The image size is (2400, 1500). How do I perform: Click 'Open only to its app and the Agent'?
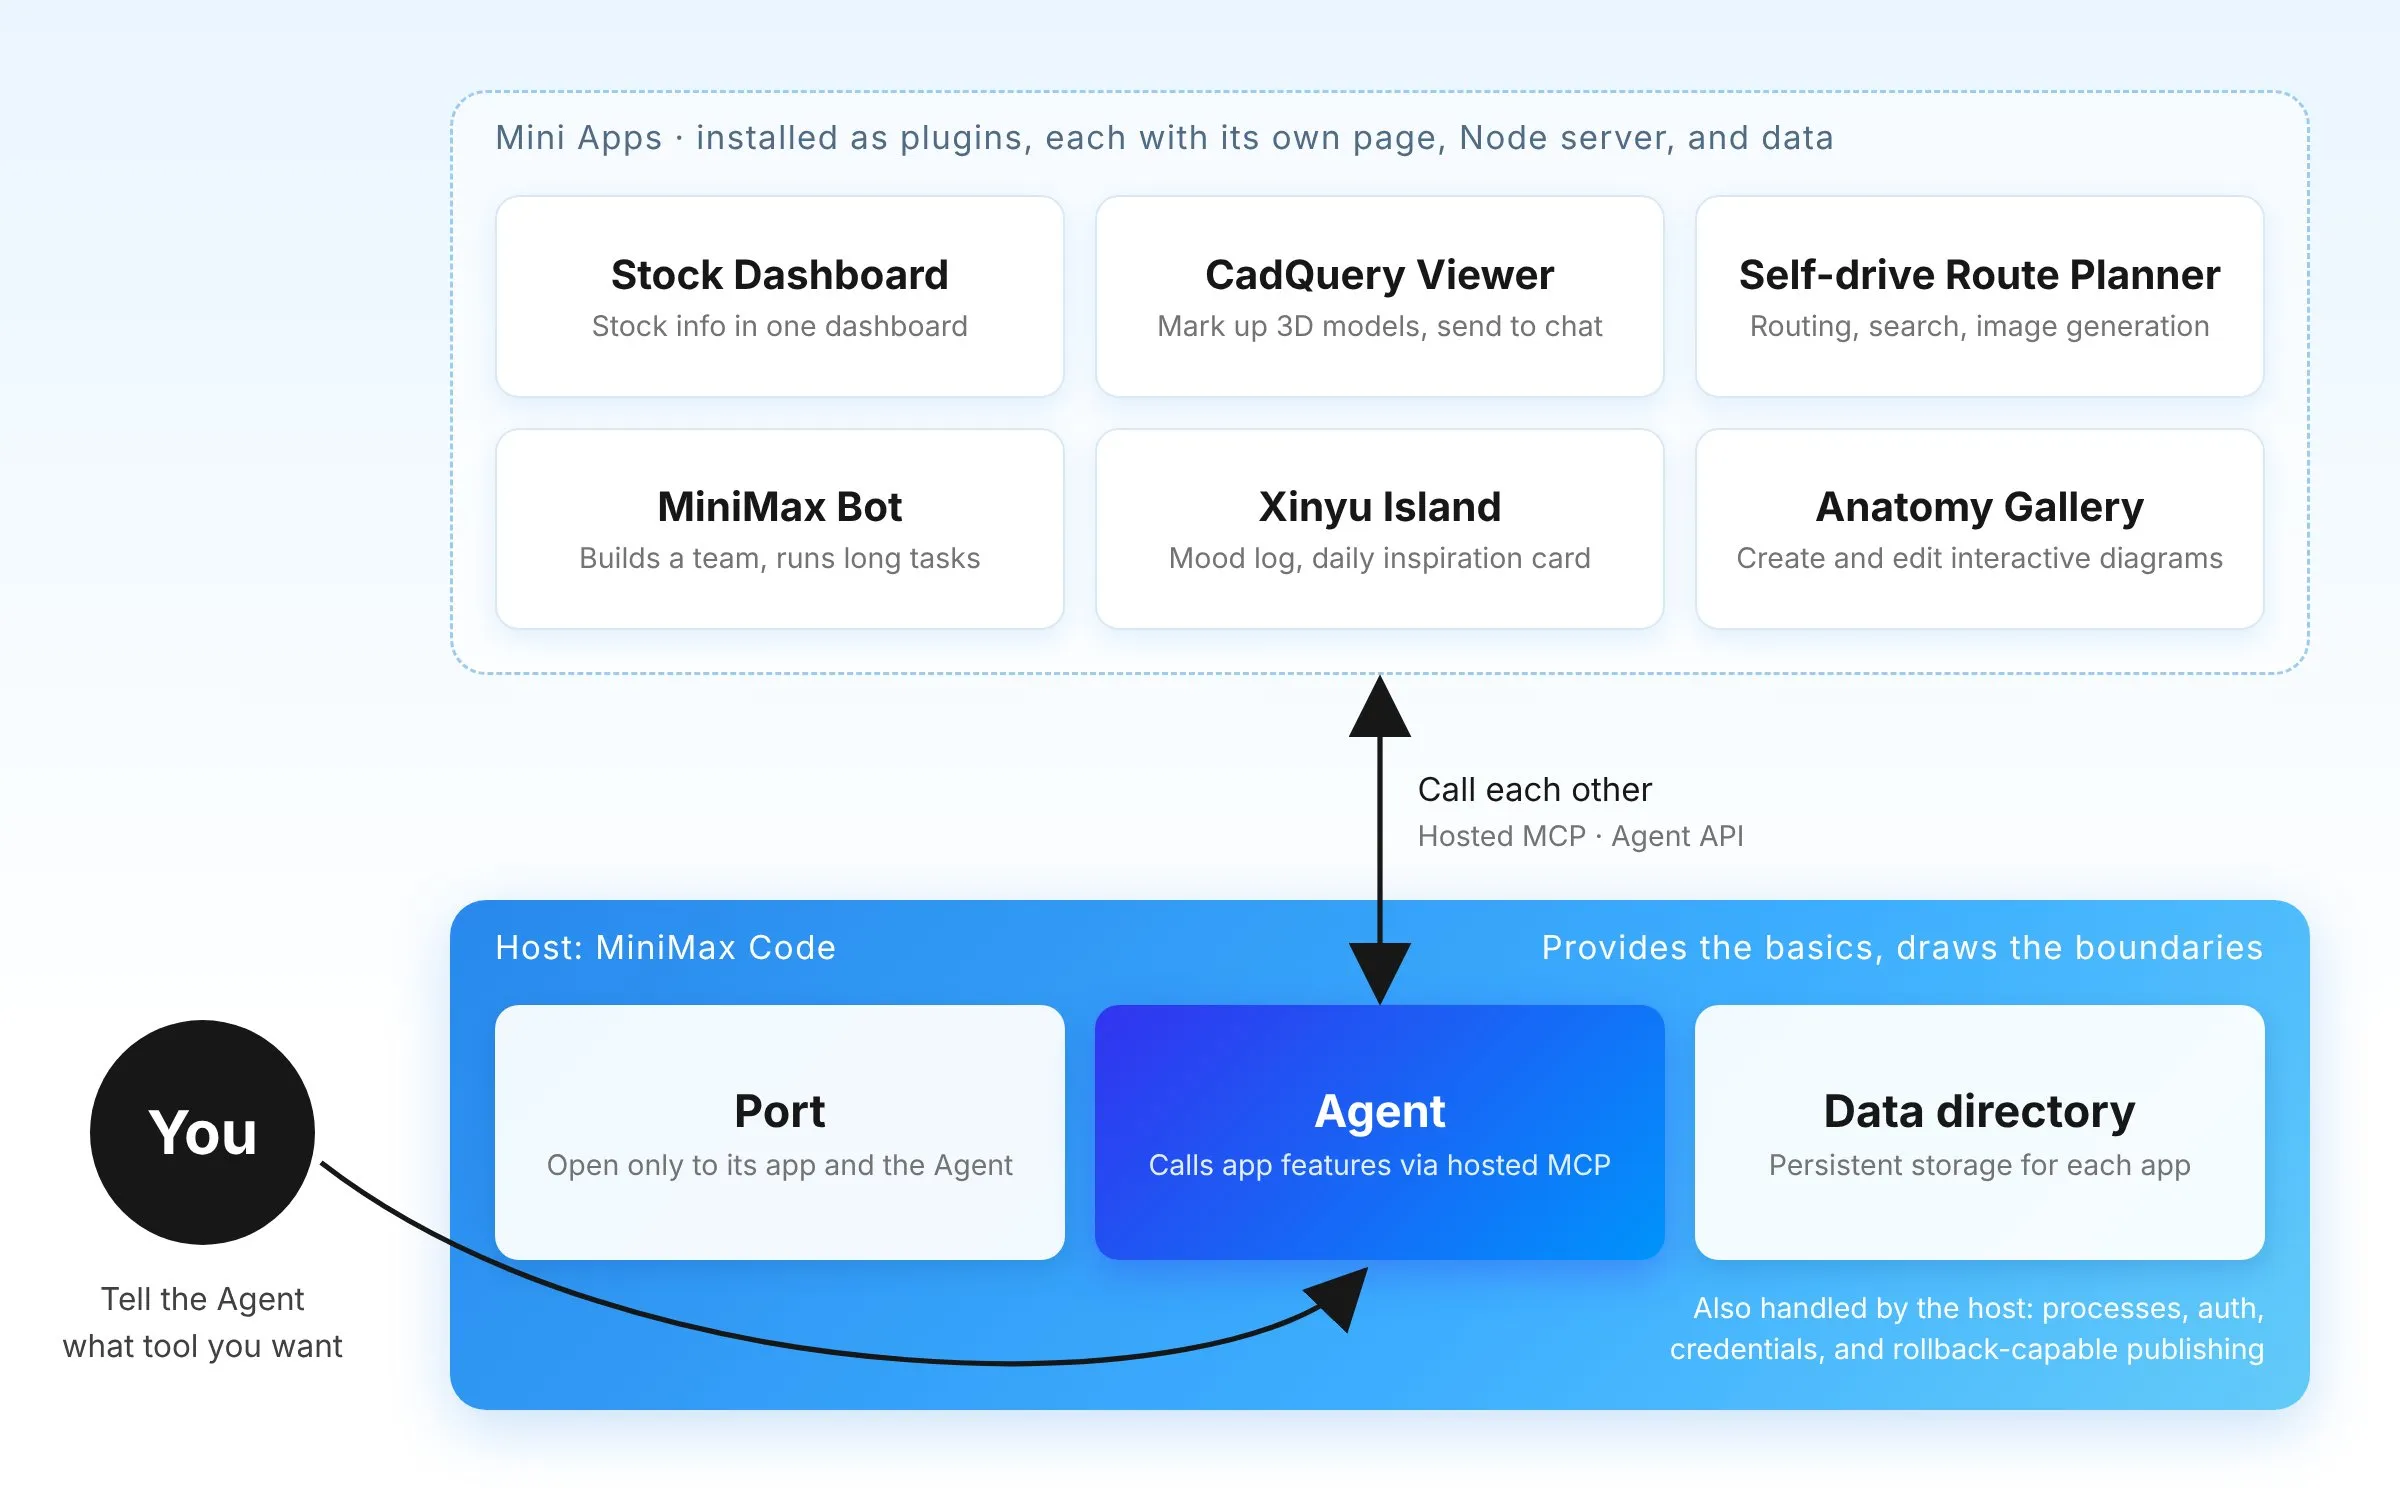(x=779, y=1165)
